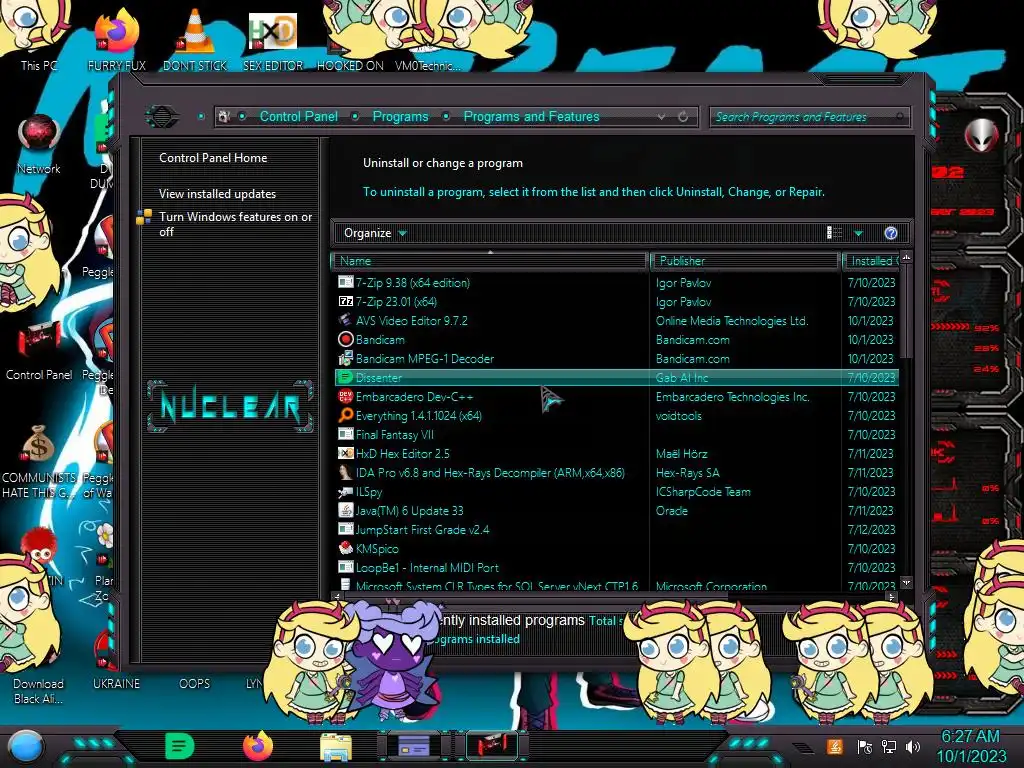Launch Dissenter from the taskbar
The image size is (1024, 768).
180,746
